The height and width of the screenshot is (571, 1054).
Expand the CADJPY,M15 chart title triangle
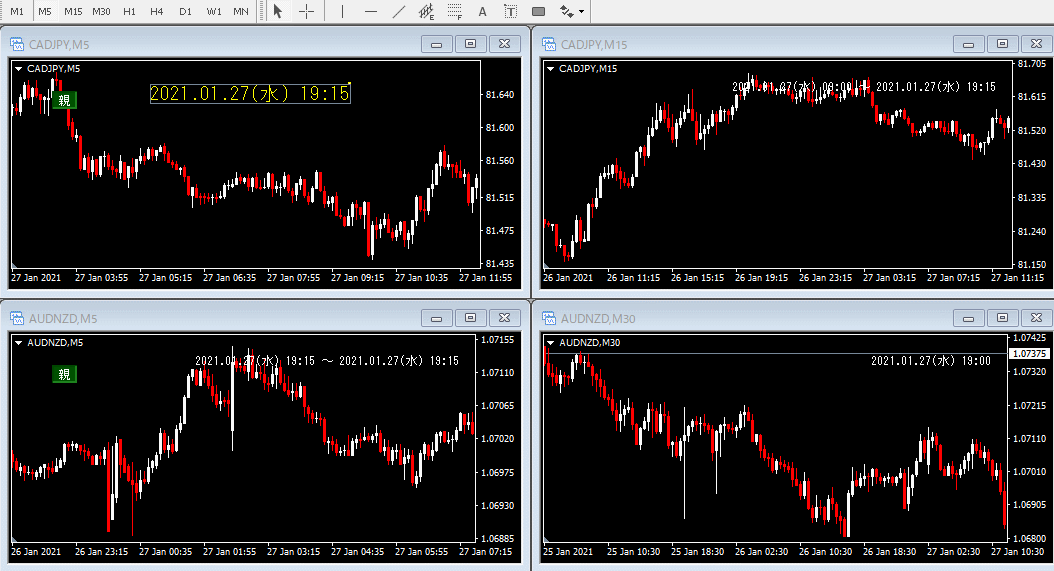tap(551, 69)
